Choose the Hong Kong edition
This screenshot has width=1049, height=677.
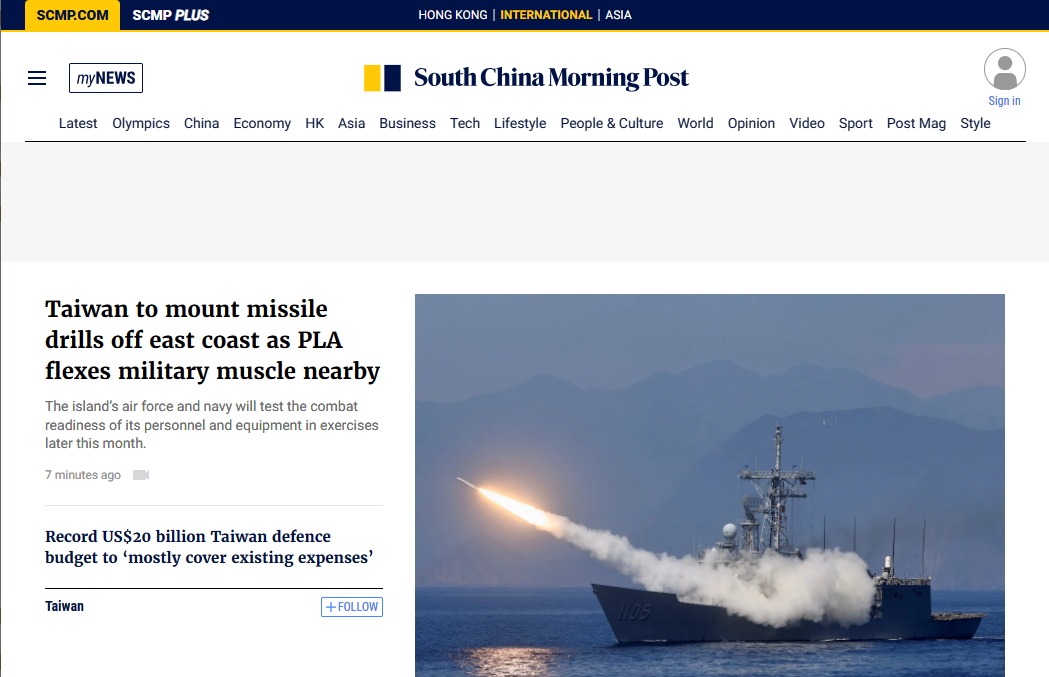pos(453,15)
